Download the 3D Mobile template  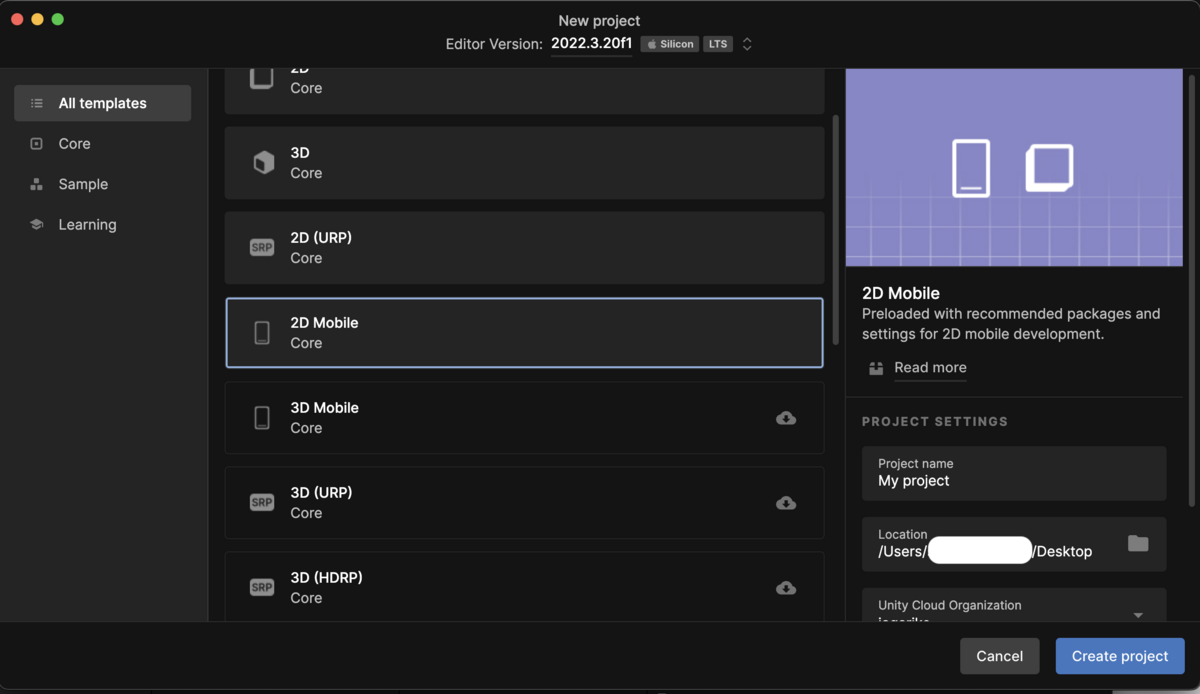[786, 418]
